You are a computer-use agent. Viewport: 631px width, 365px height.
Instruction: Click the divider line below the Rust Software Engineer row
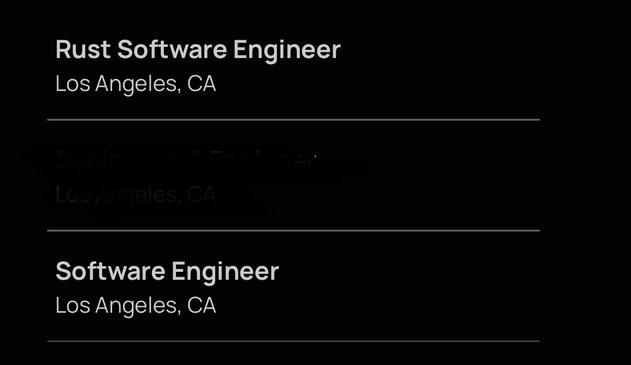tap(293, 120)
